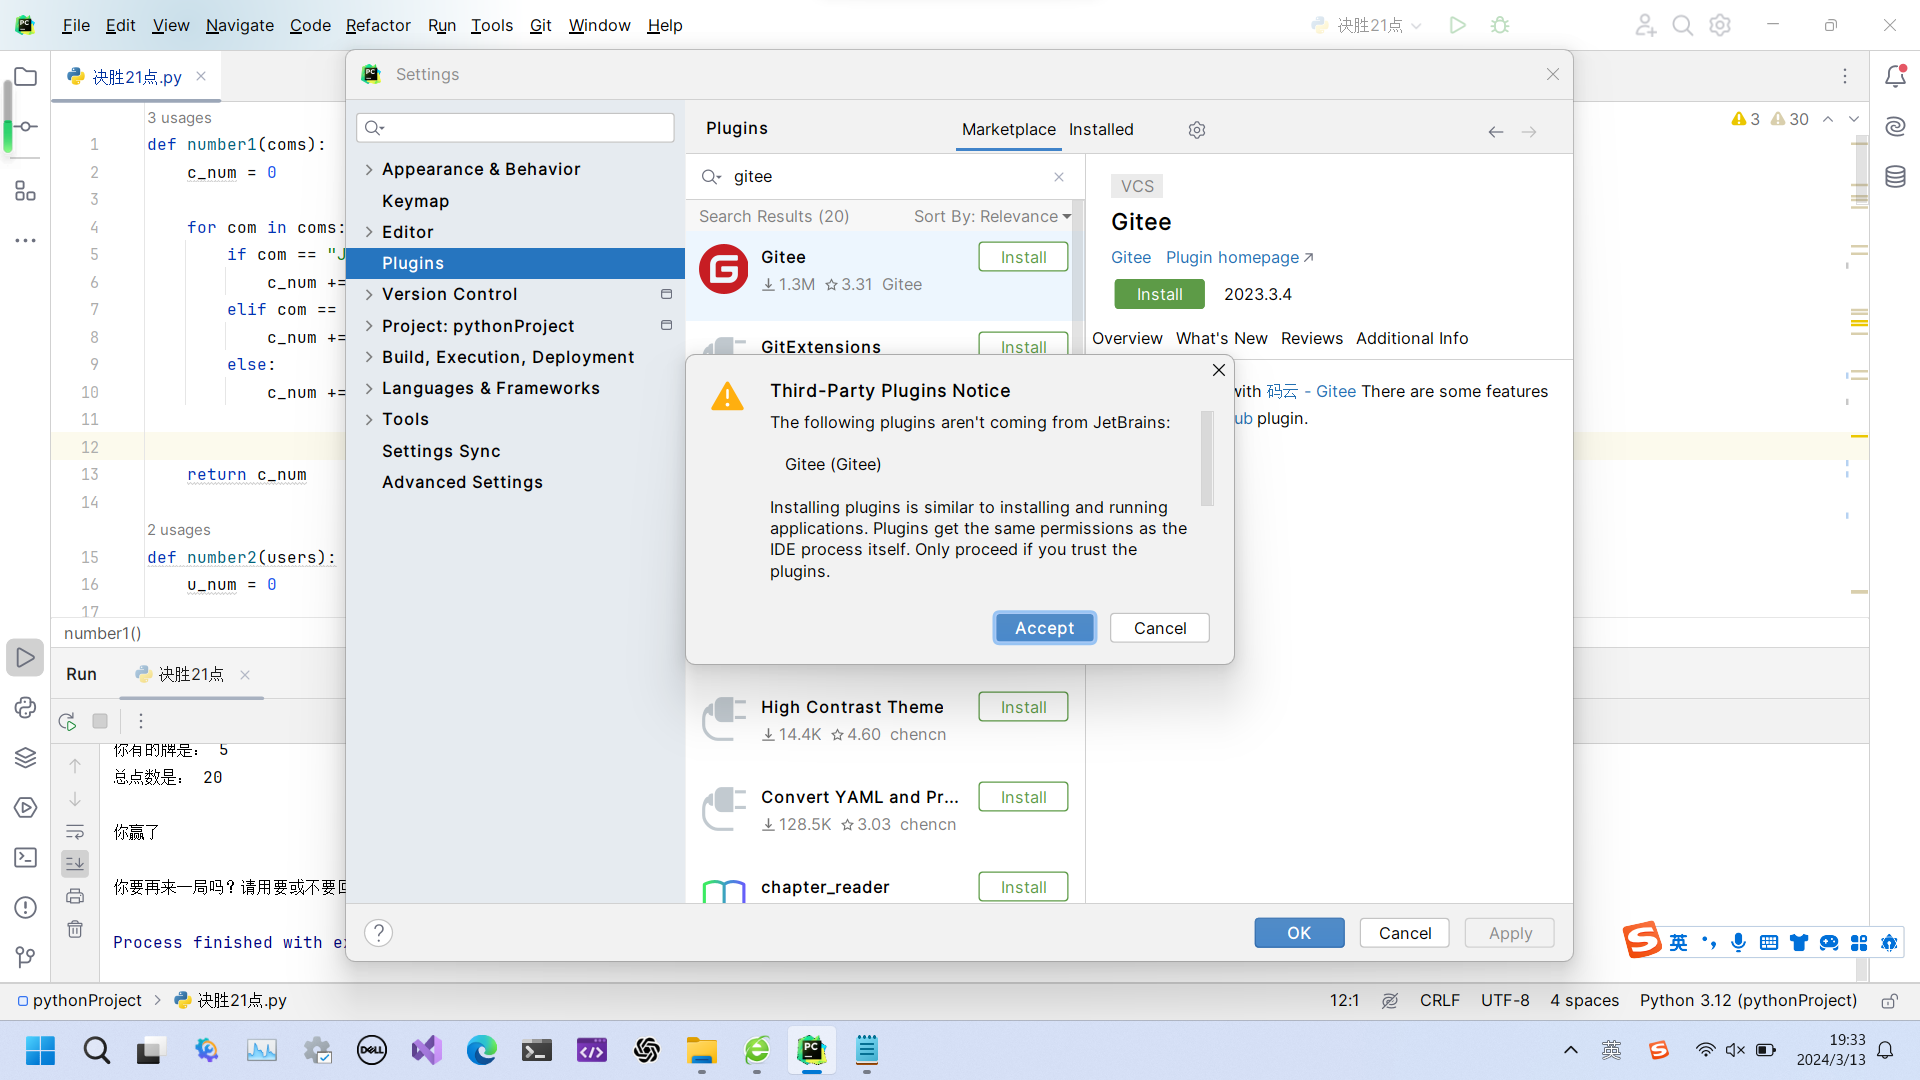Open the Python Console tool icon
The height and width of the screenshot is (1080, 1920).
coord(26,708)
